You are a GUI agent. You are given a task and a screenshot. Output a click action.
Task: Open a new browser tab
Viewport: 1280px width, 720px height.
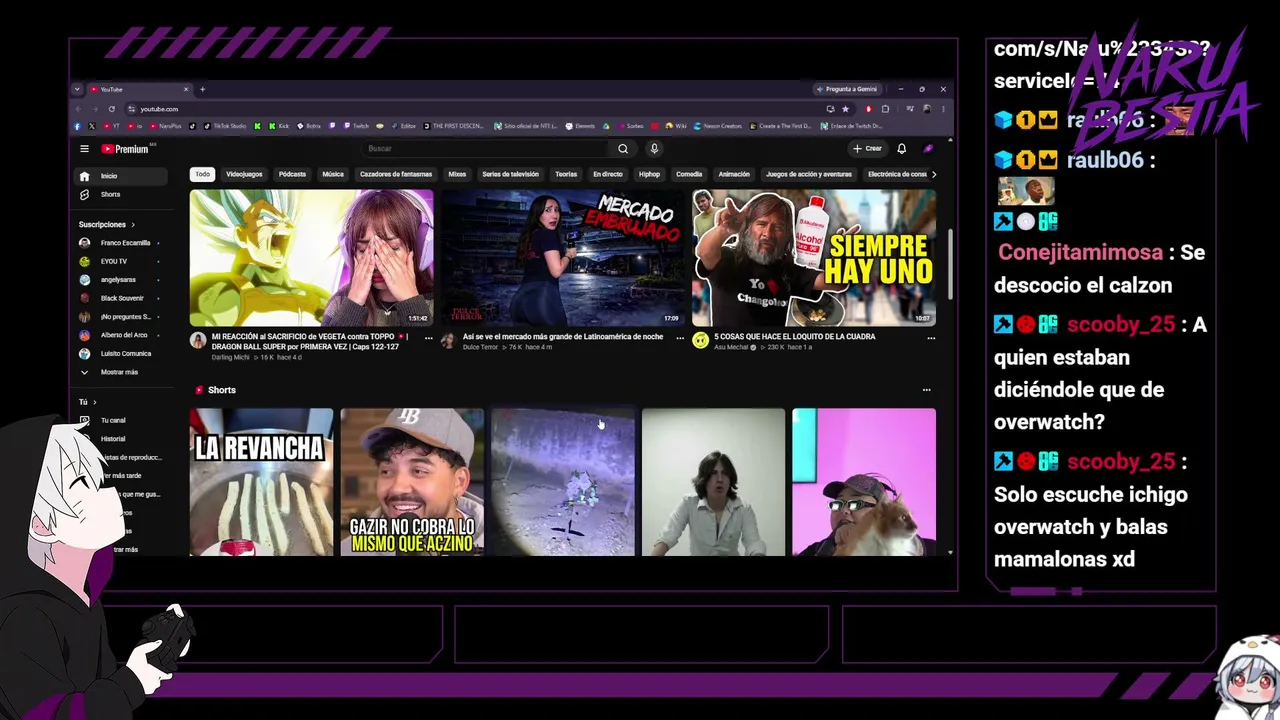coord(202,89)
